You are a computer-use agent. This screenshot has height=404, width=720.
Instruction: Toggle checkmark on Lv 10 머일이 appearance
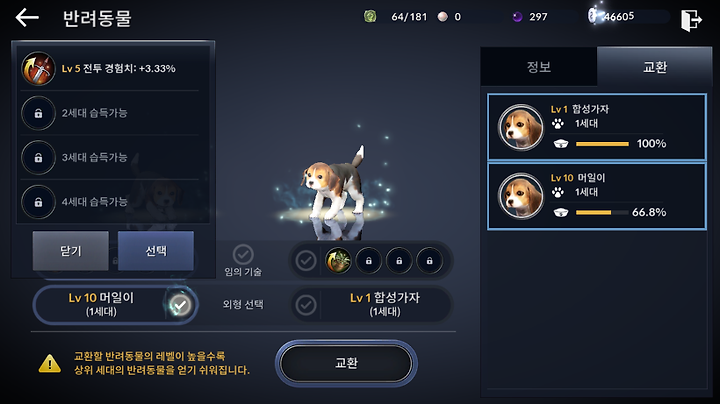[180, 305]
